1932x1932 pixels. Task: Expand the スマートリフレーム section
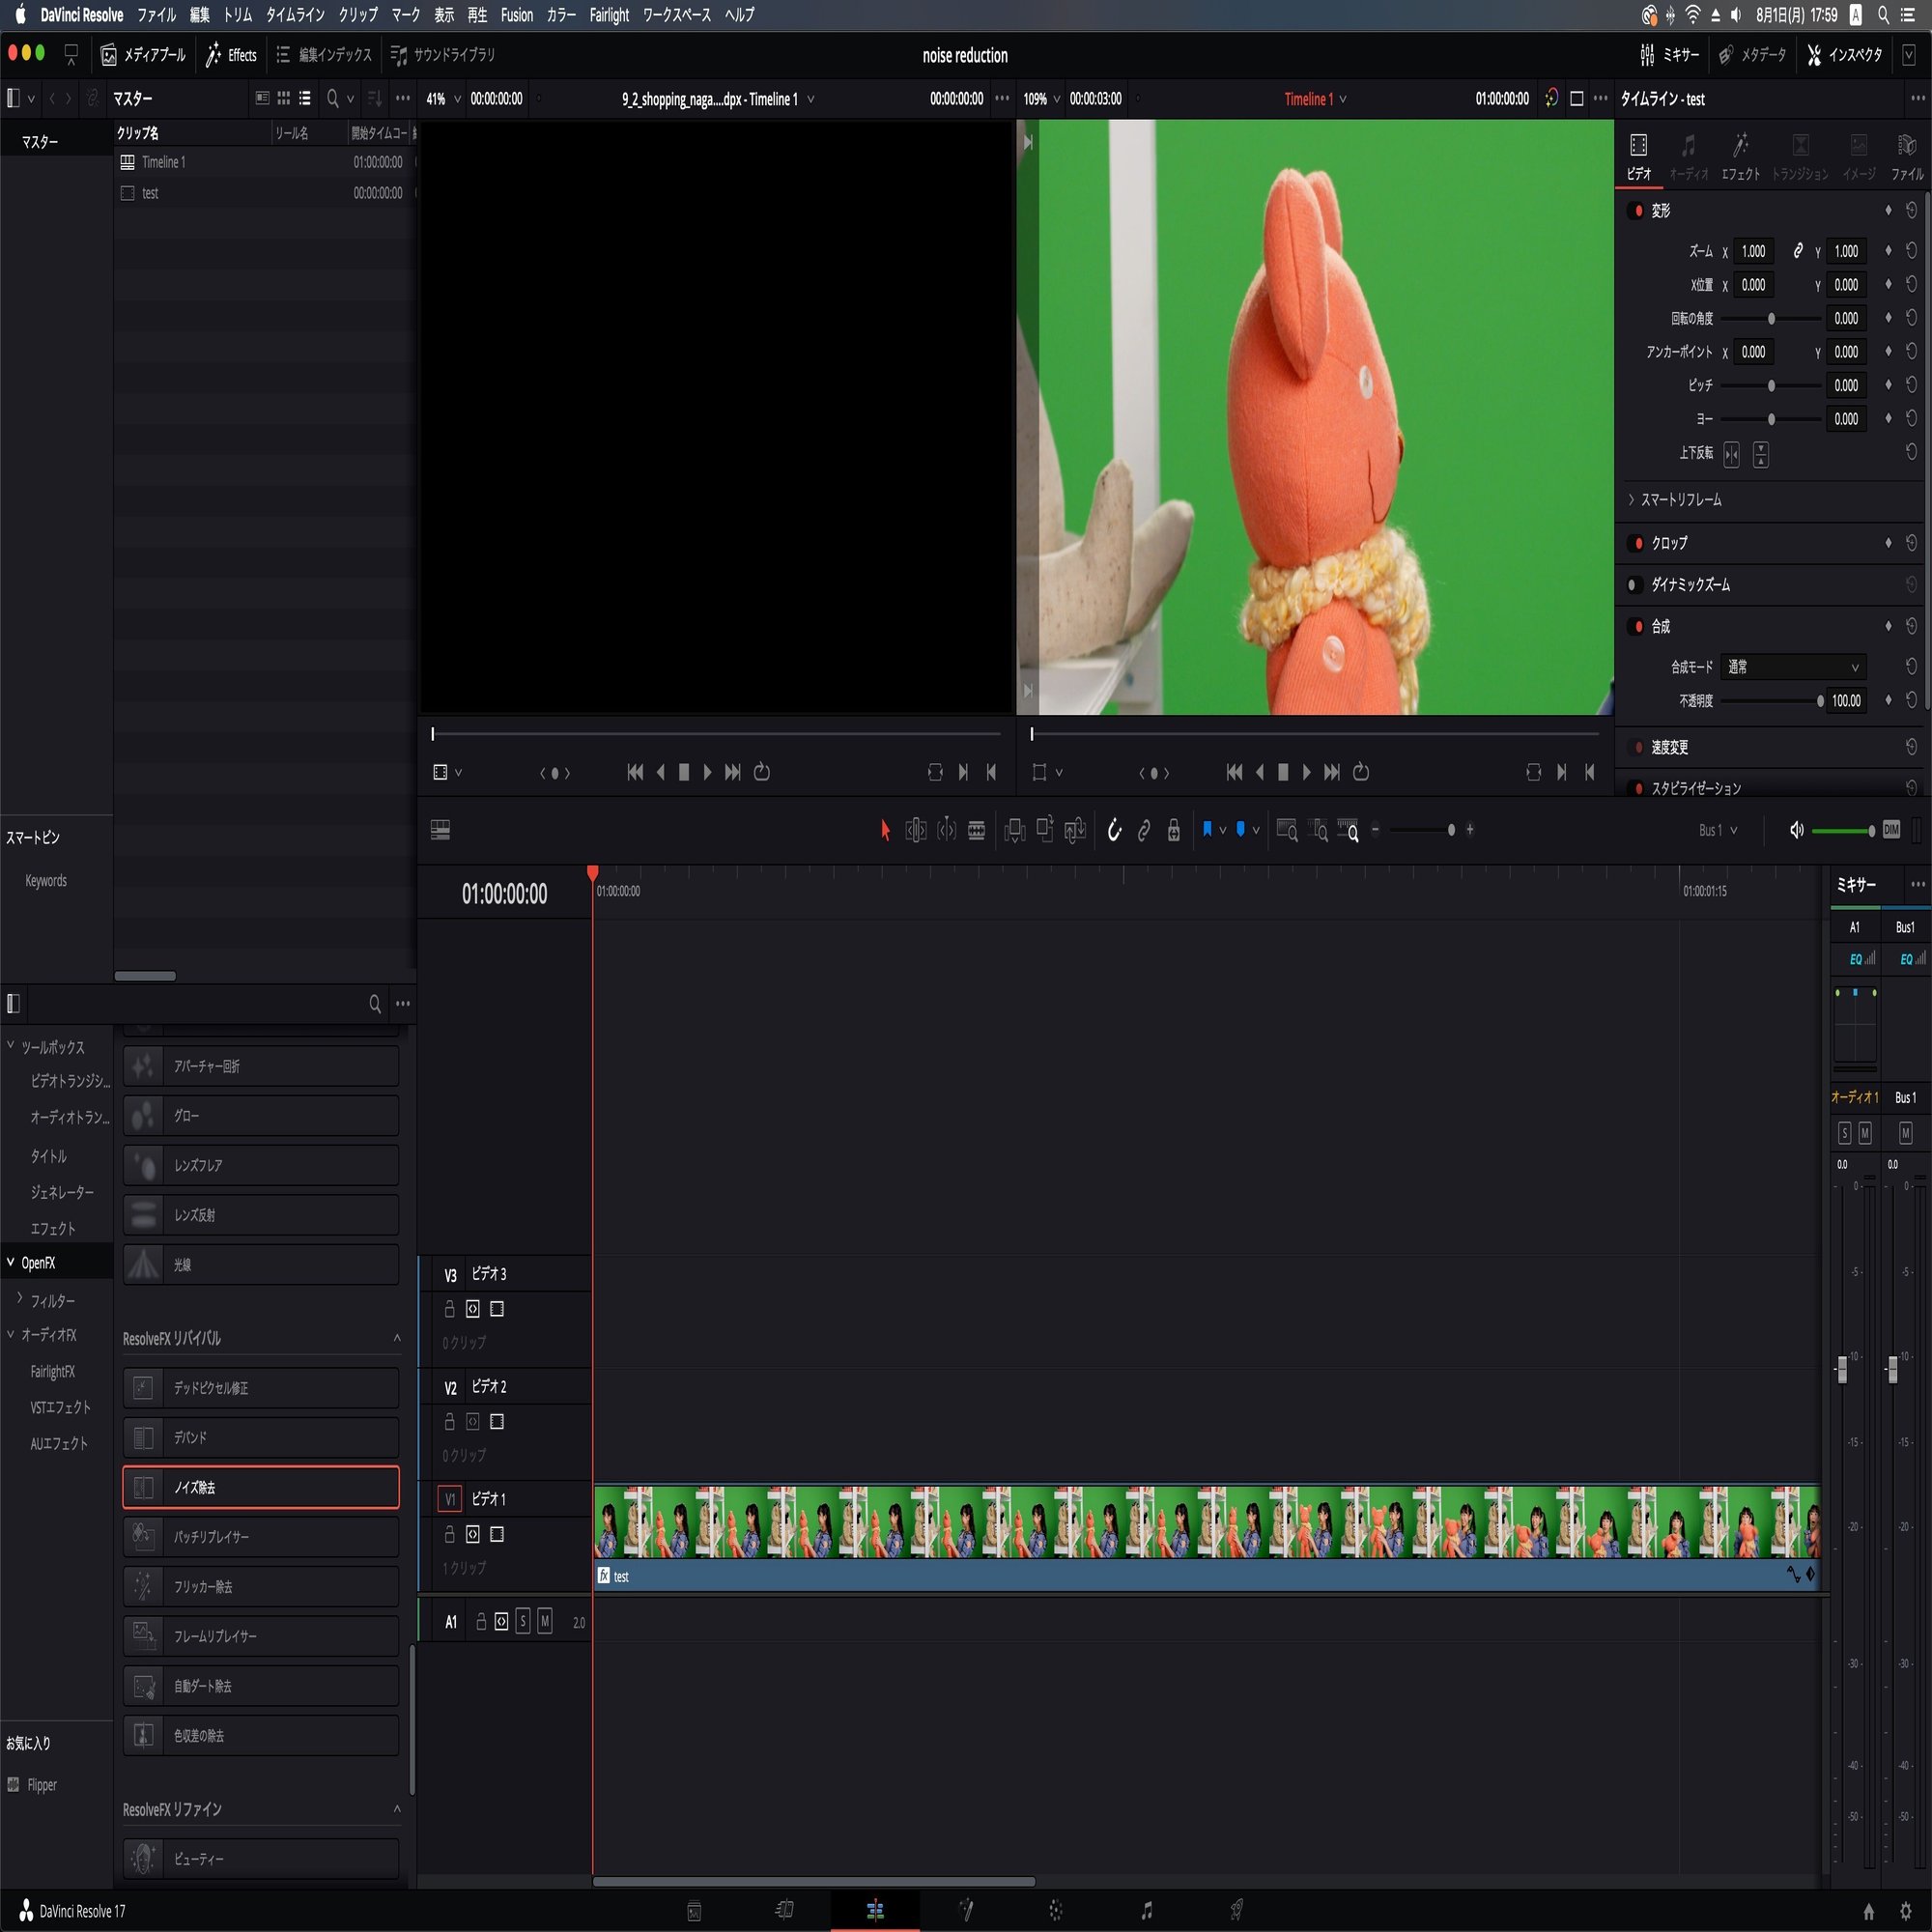click(1680, 500)
